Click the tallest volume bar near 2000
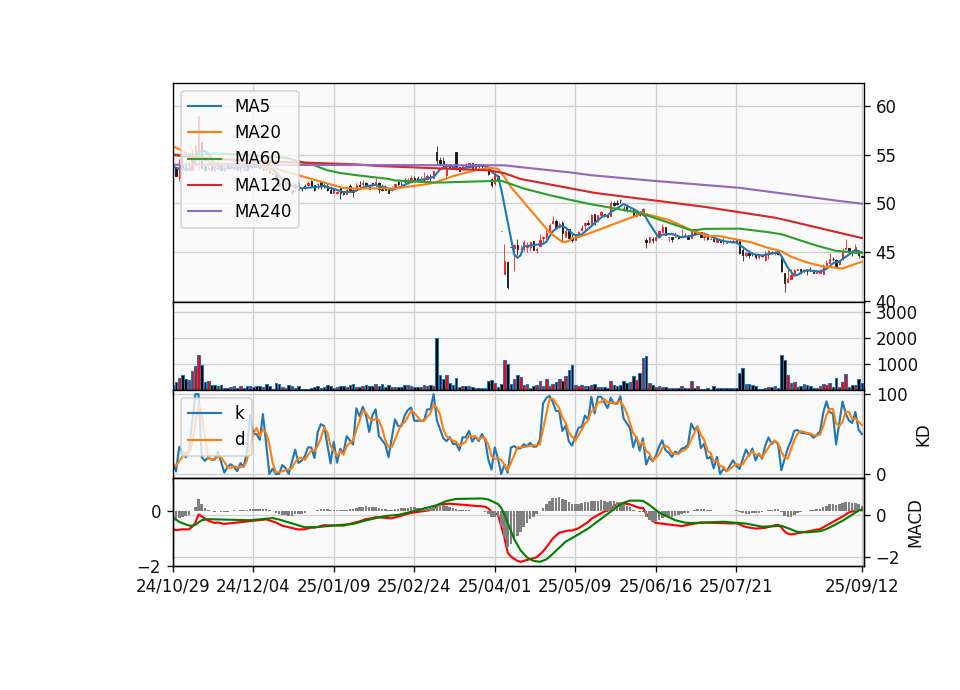This screenshot has width=960, height=690. 437,364
